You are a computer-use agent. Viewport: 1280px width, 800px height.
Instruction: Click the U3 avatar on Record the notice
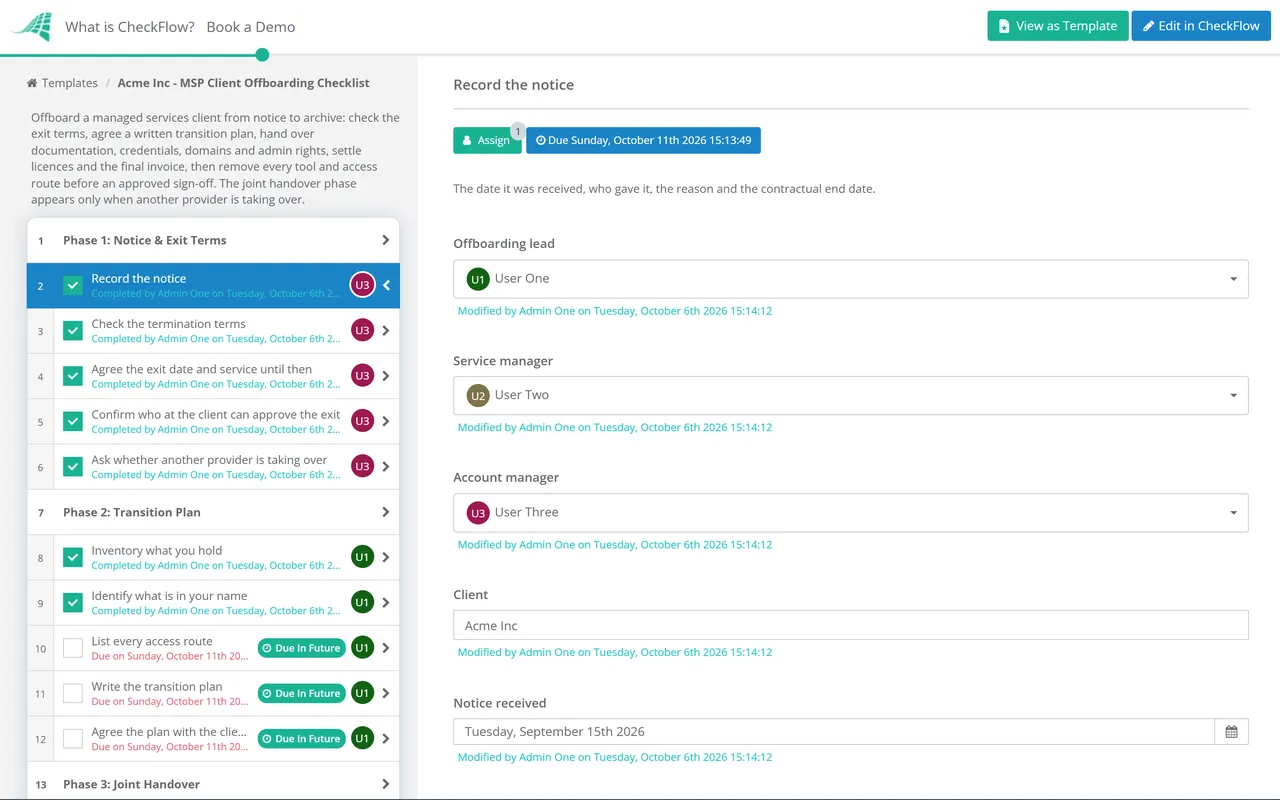pos(362,285)
